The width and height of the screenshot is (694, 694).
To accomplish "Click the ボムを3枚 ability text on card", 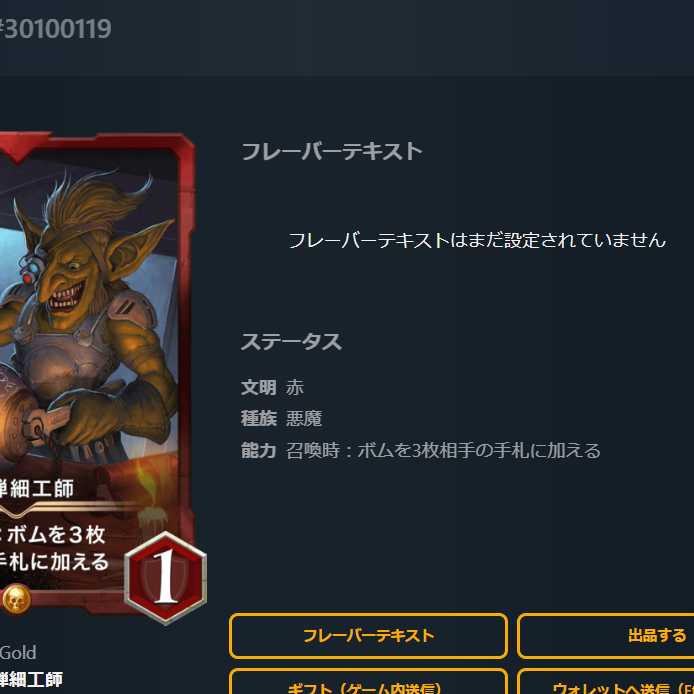I will (x=54, y=535).
